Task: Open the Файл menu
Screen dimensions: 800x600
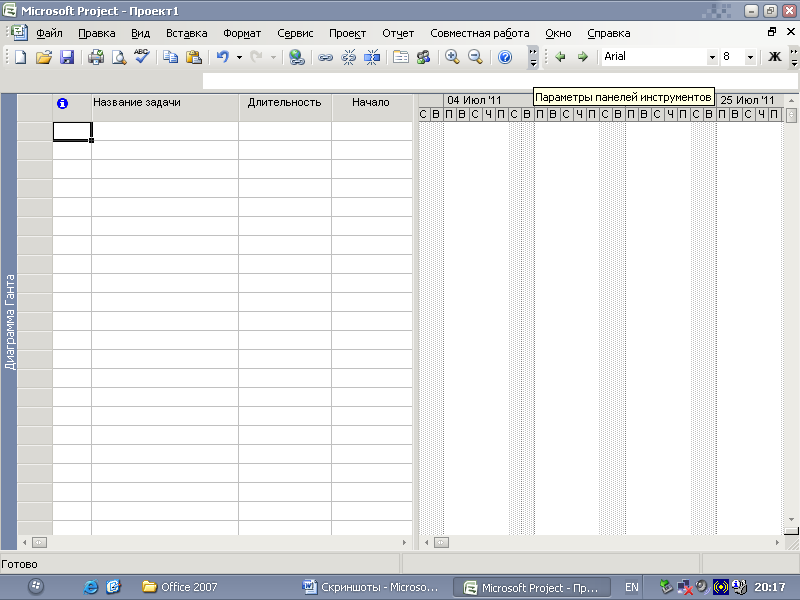Action: coord(49,33)
